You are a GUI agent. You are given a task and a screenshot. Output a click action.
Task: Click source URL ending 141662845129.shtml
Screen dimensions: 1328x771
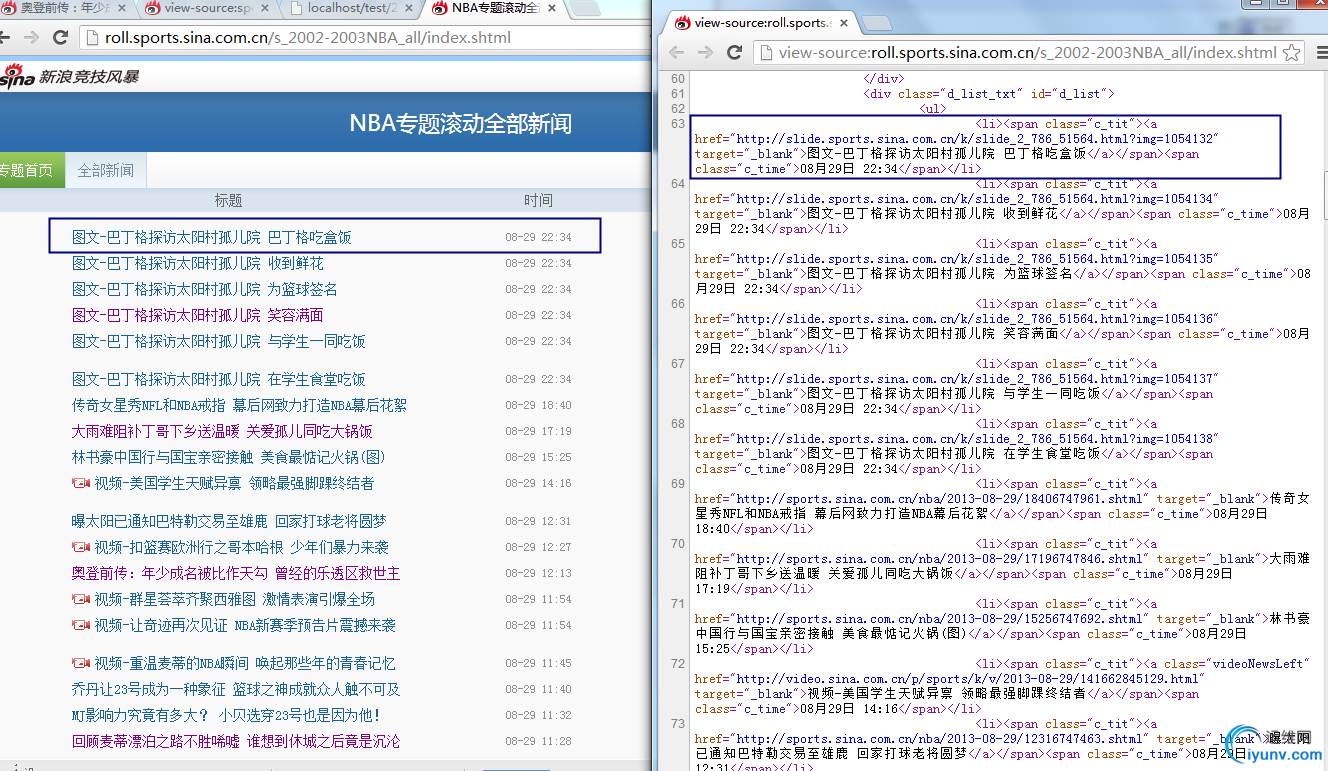pos(967,679)
